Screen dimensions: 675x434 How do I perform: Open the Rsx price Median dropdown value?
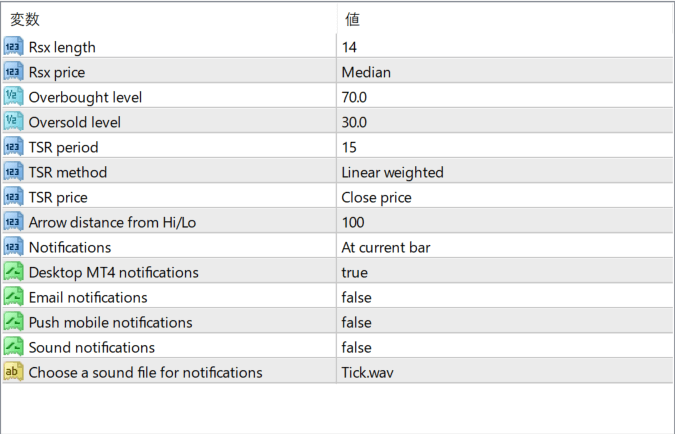coord(504,72)
